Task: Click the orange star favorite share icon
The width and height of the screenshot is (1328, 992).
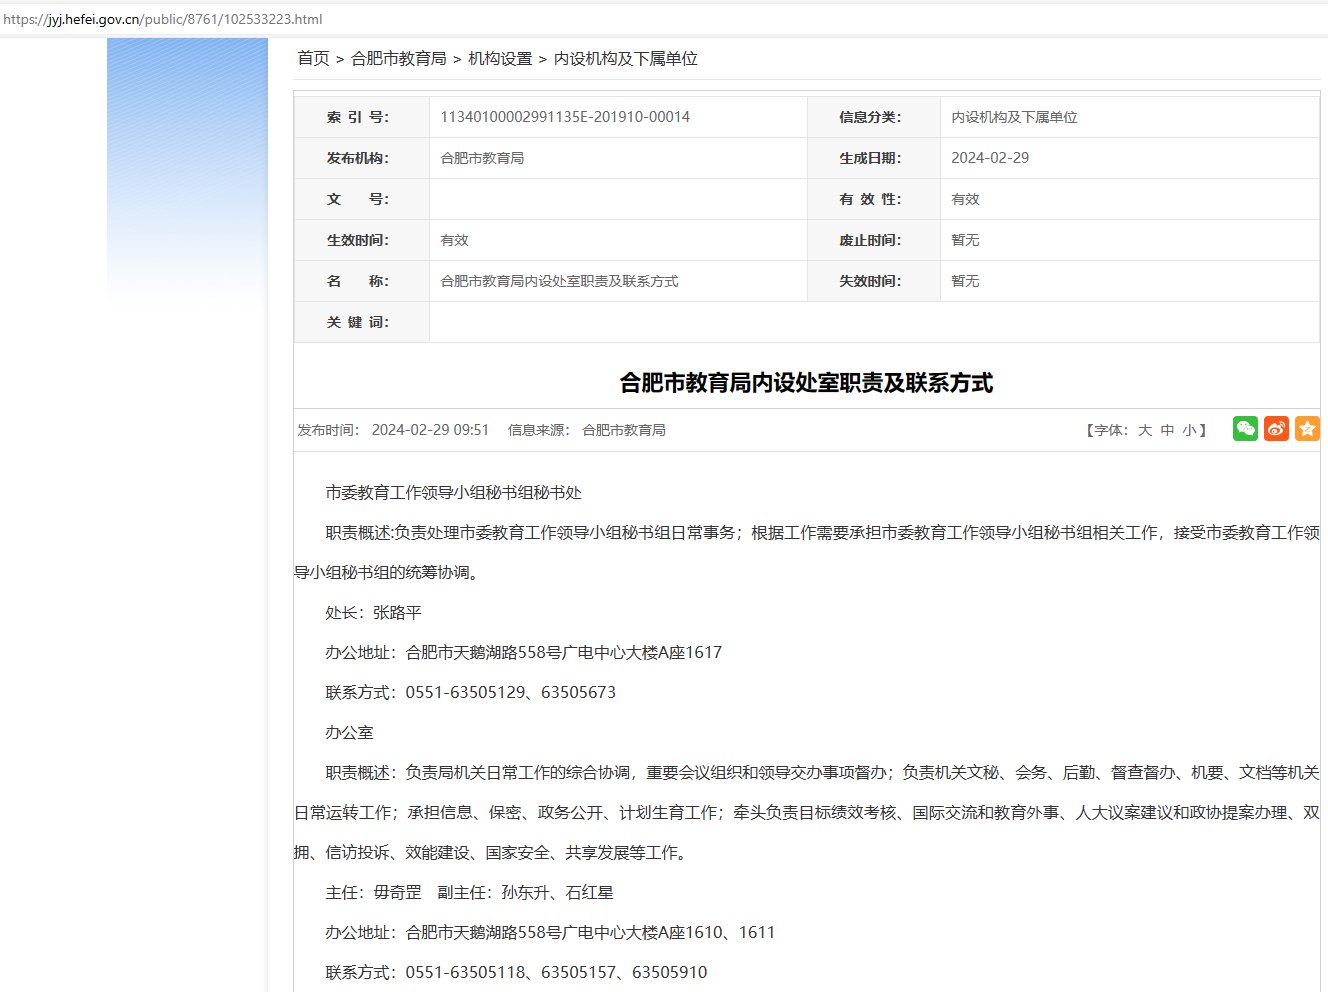Action: [x=1307, y=428]
